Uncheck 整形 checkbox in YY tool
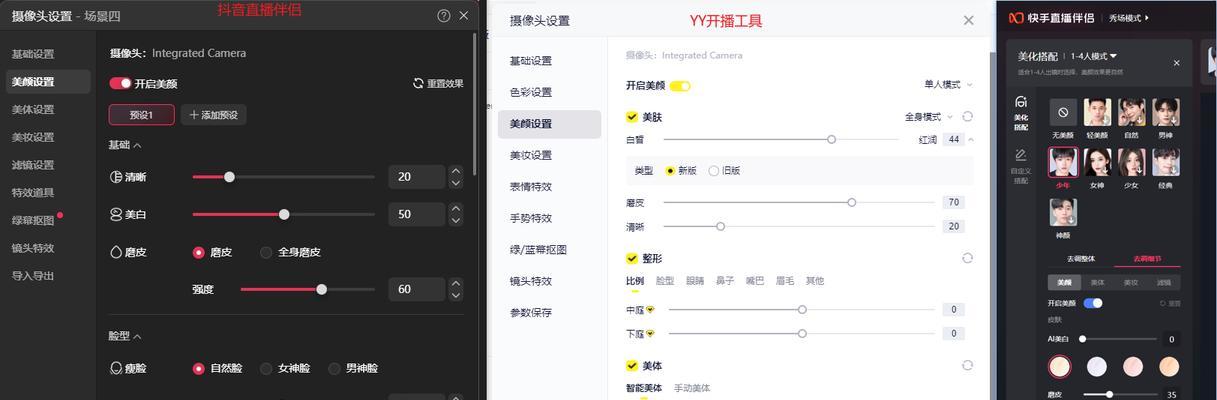Screen dimensions: 1217x400 [632, 258]
